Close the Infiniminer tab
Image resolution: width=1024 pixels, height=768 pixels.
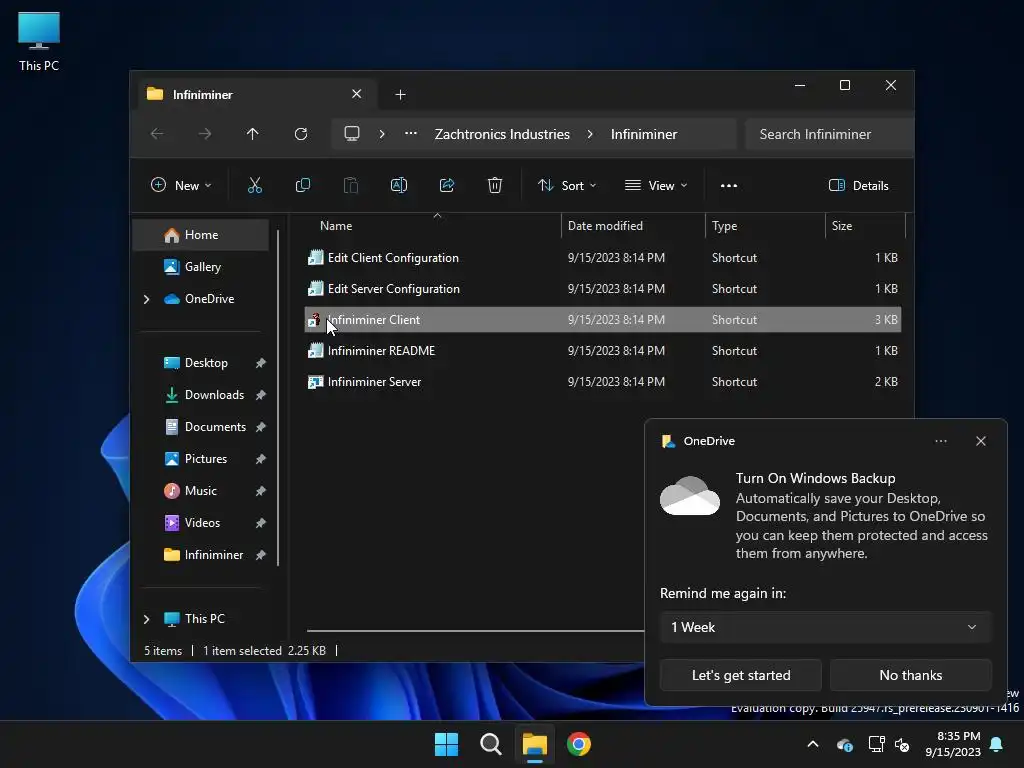tap(357, 94)
